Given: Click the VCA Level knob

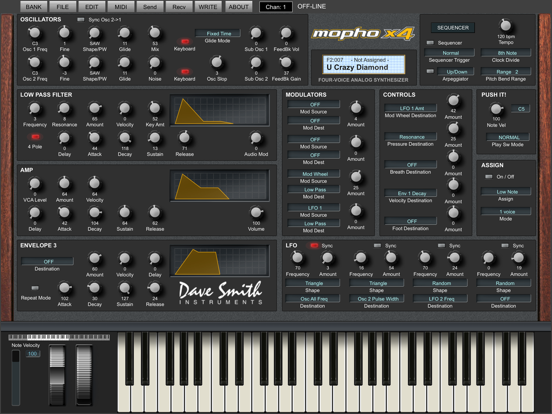Looking at the screenshot, I should (x=34, y=183).
